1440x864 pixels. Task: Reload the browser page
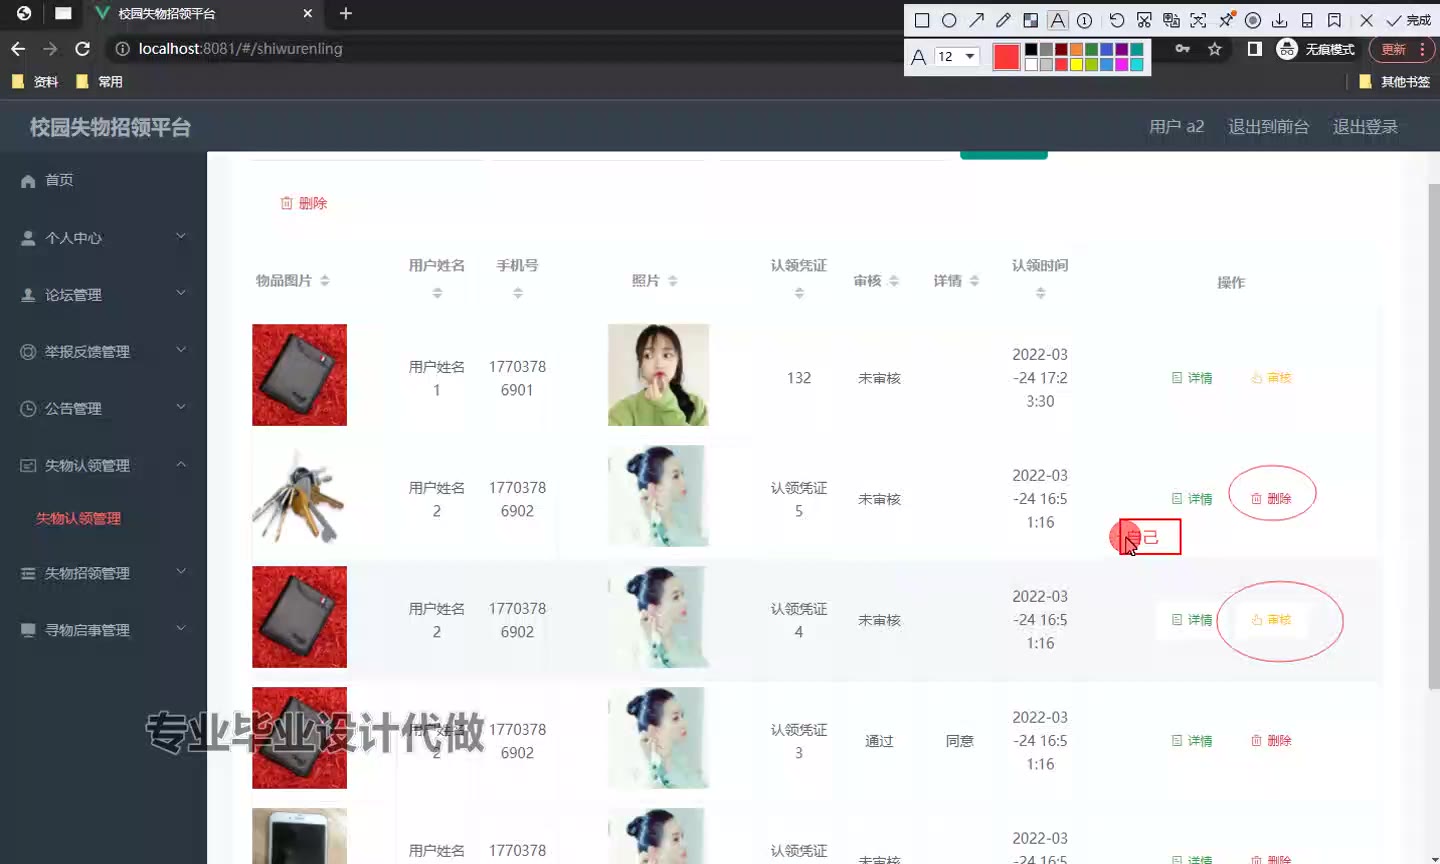click(83, 48)
